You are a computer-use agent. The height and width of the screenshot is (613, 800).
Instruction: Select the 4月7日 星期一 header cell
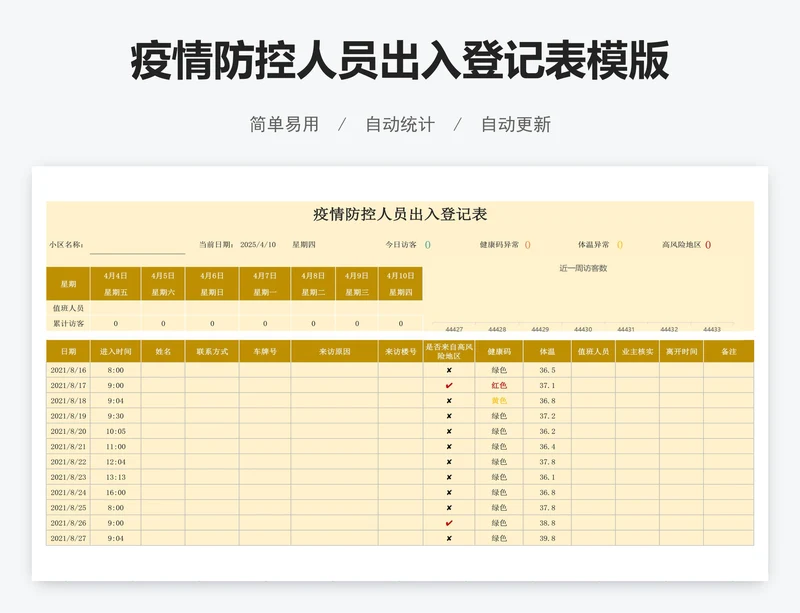pyautogui.click(x=265, y=284)
